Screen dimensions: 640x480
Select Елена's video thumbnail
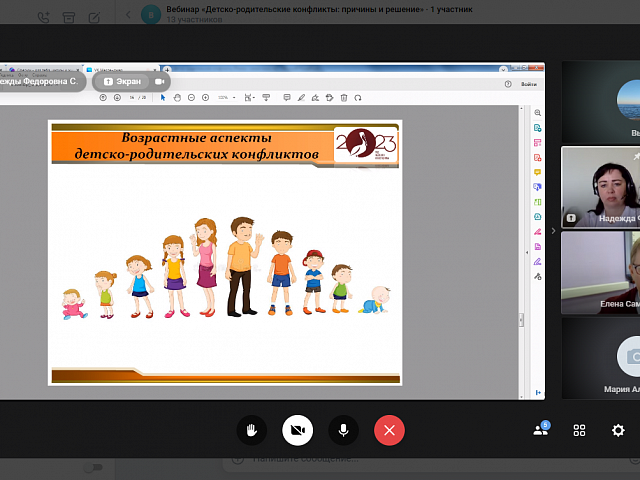coord(600,273)
